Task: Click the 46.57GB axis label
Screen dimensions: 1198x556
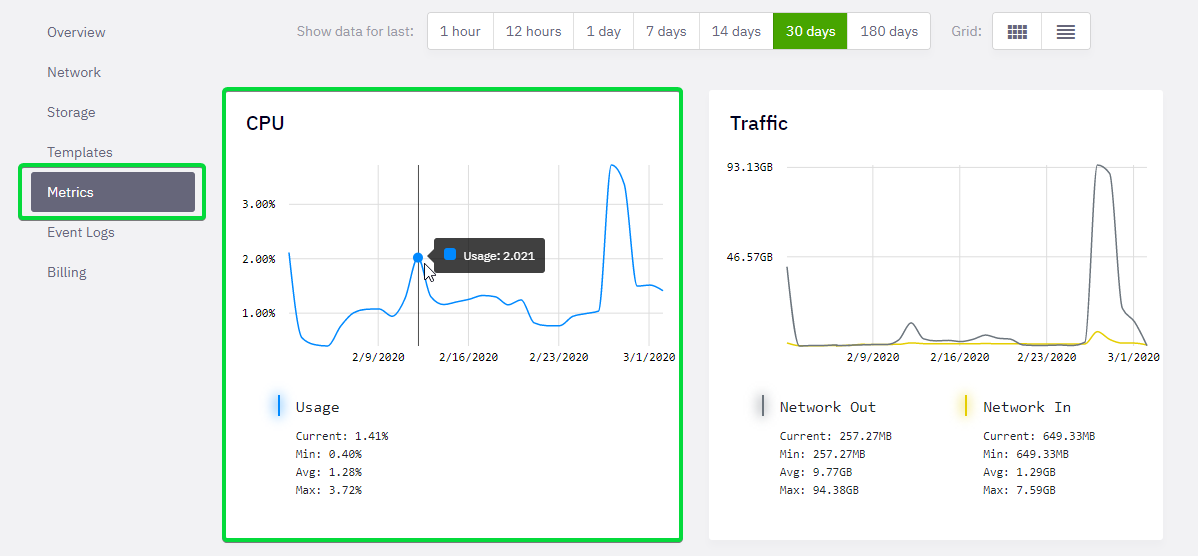Action: pos(750,257)
